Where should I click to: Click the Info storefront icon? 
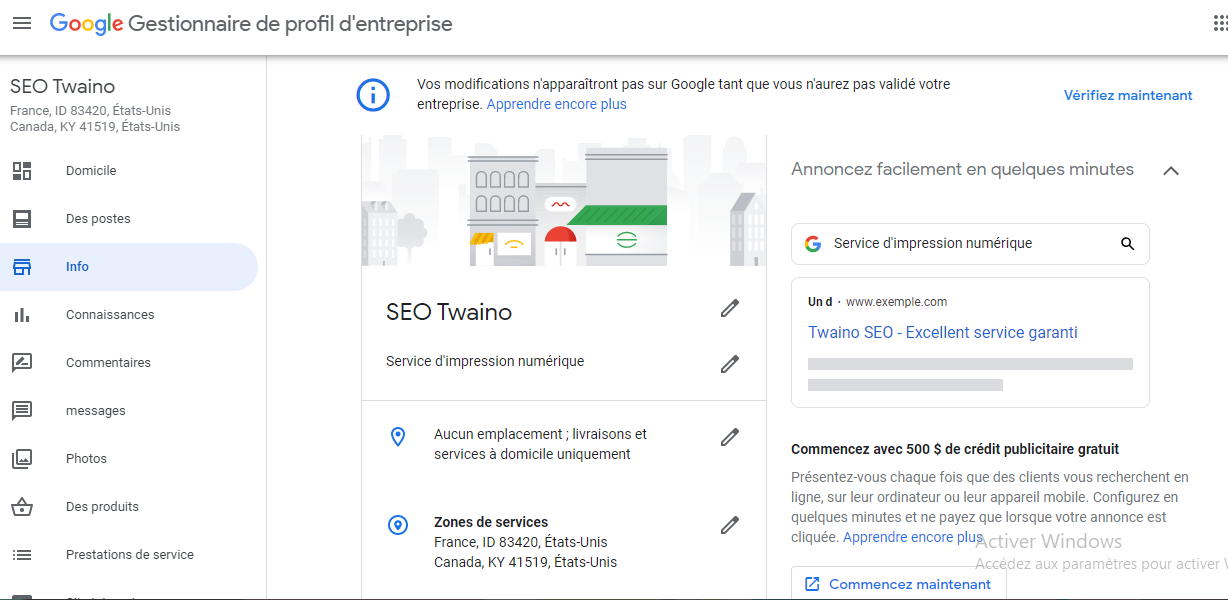[x=22, y=267]
